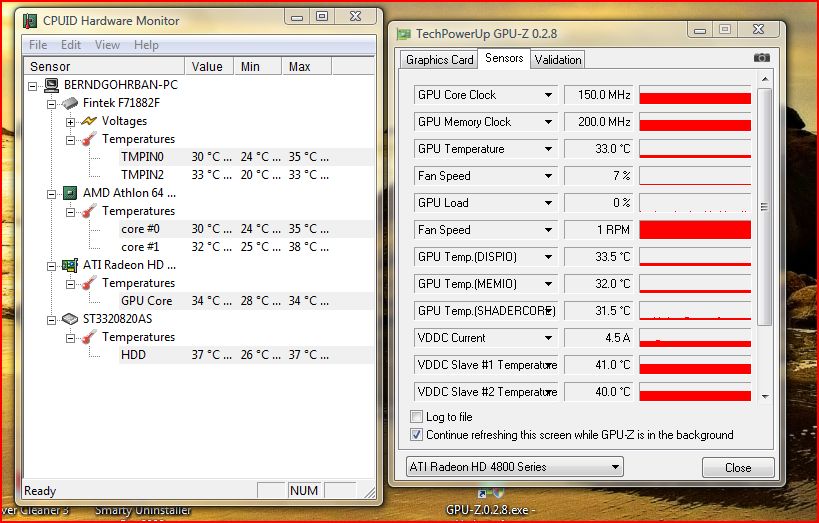Click the Fintek F71882F chip icon
Screen dimensions: 819x523
click(70, 103)
